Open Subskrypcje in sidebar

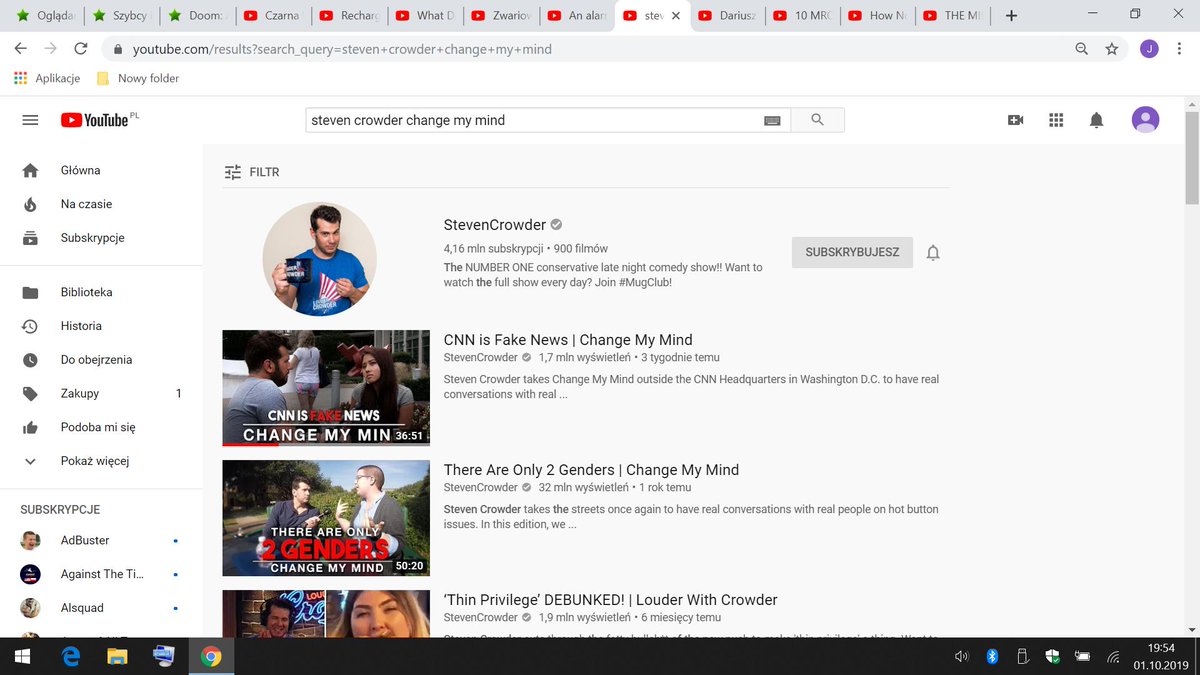(101, 238)
